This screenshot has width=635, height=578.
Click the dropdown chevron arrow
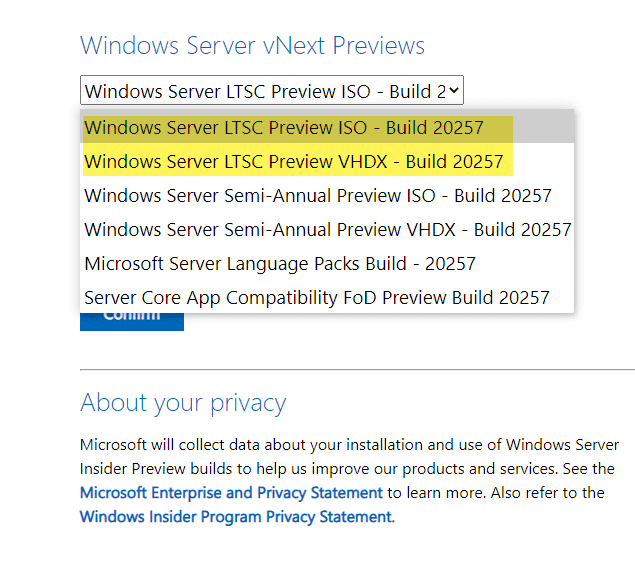coord(454,91)
